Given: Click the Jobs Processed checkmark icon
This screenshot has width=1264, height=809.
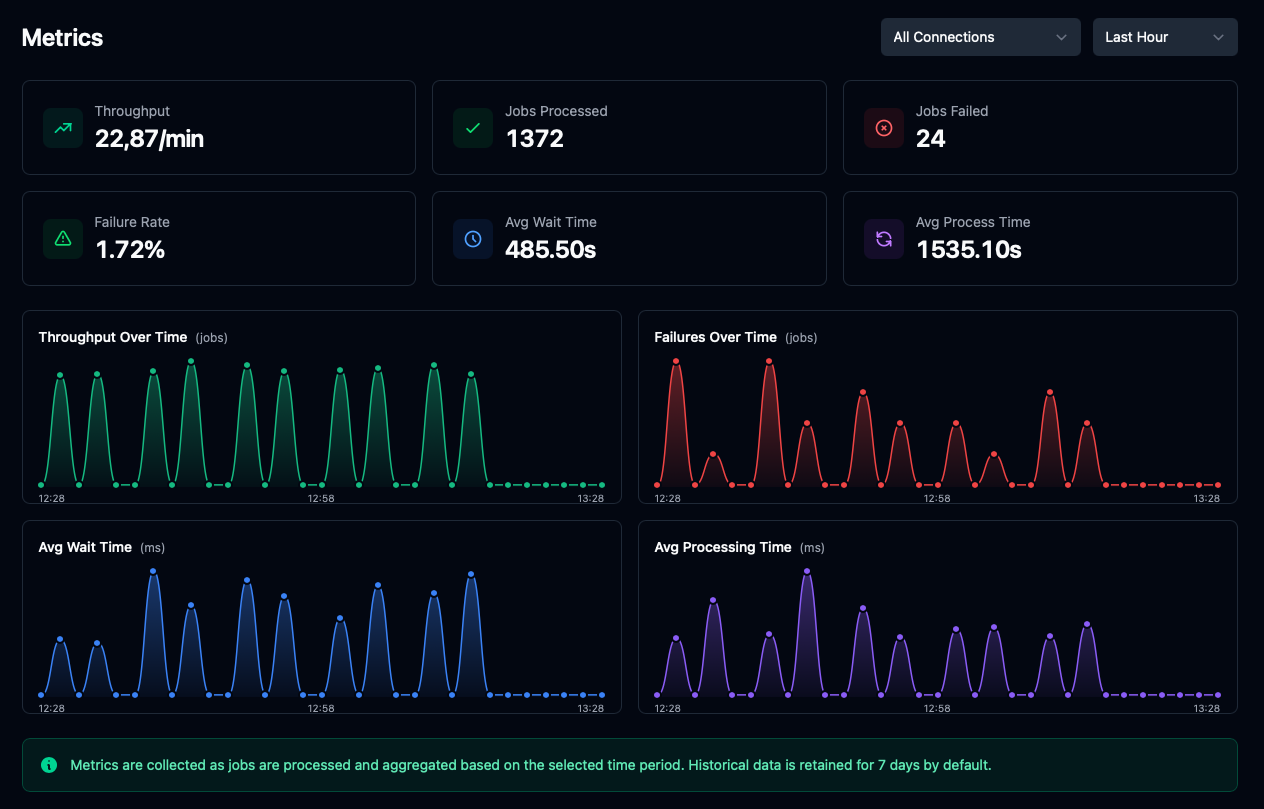Looking at the screenshot, I should click(472, 128).
